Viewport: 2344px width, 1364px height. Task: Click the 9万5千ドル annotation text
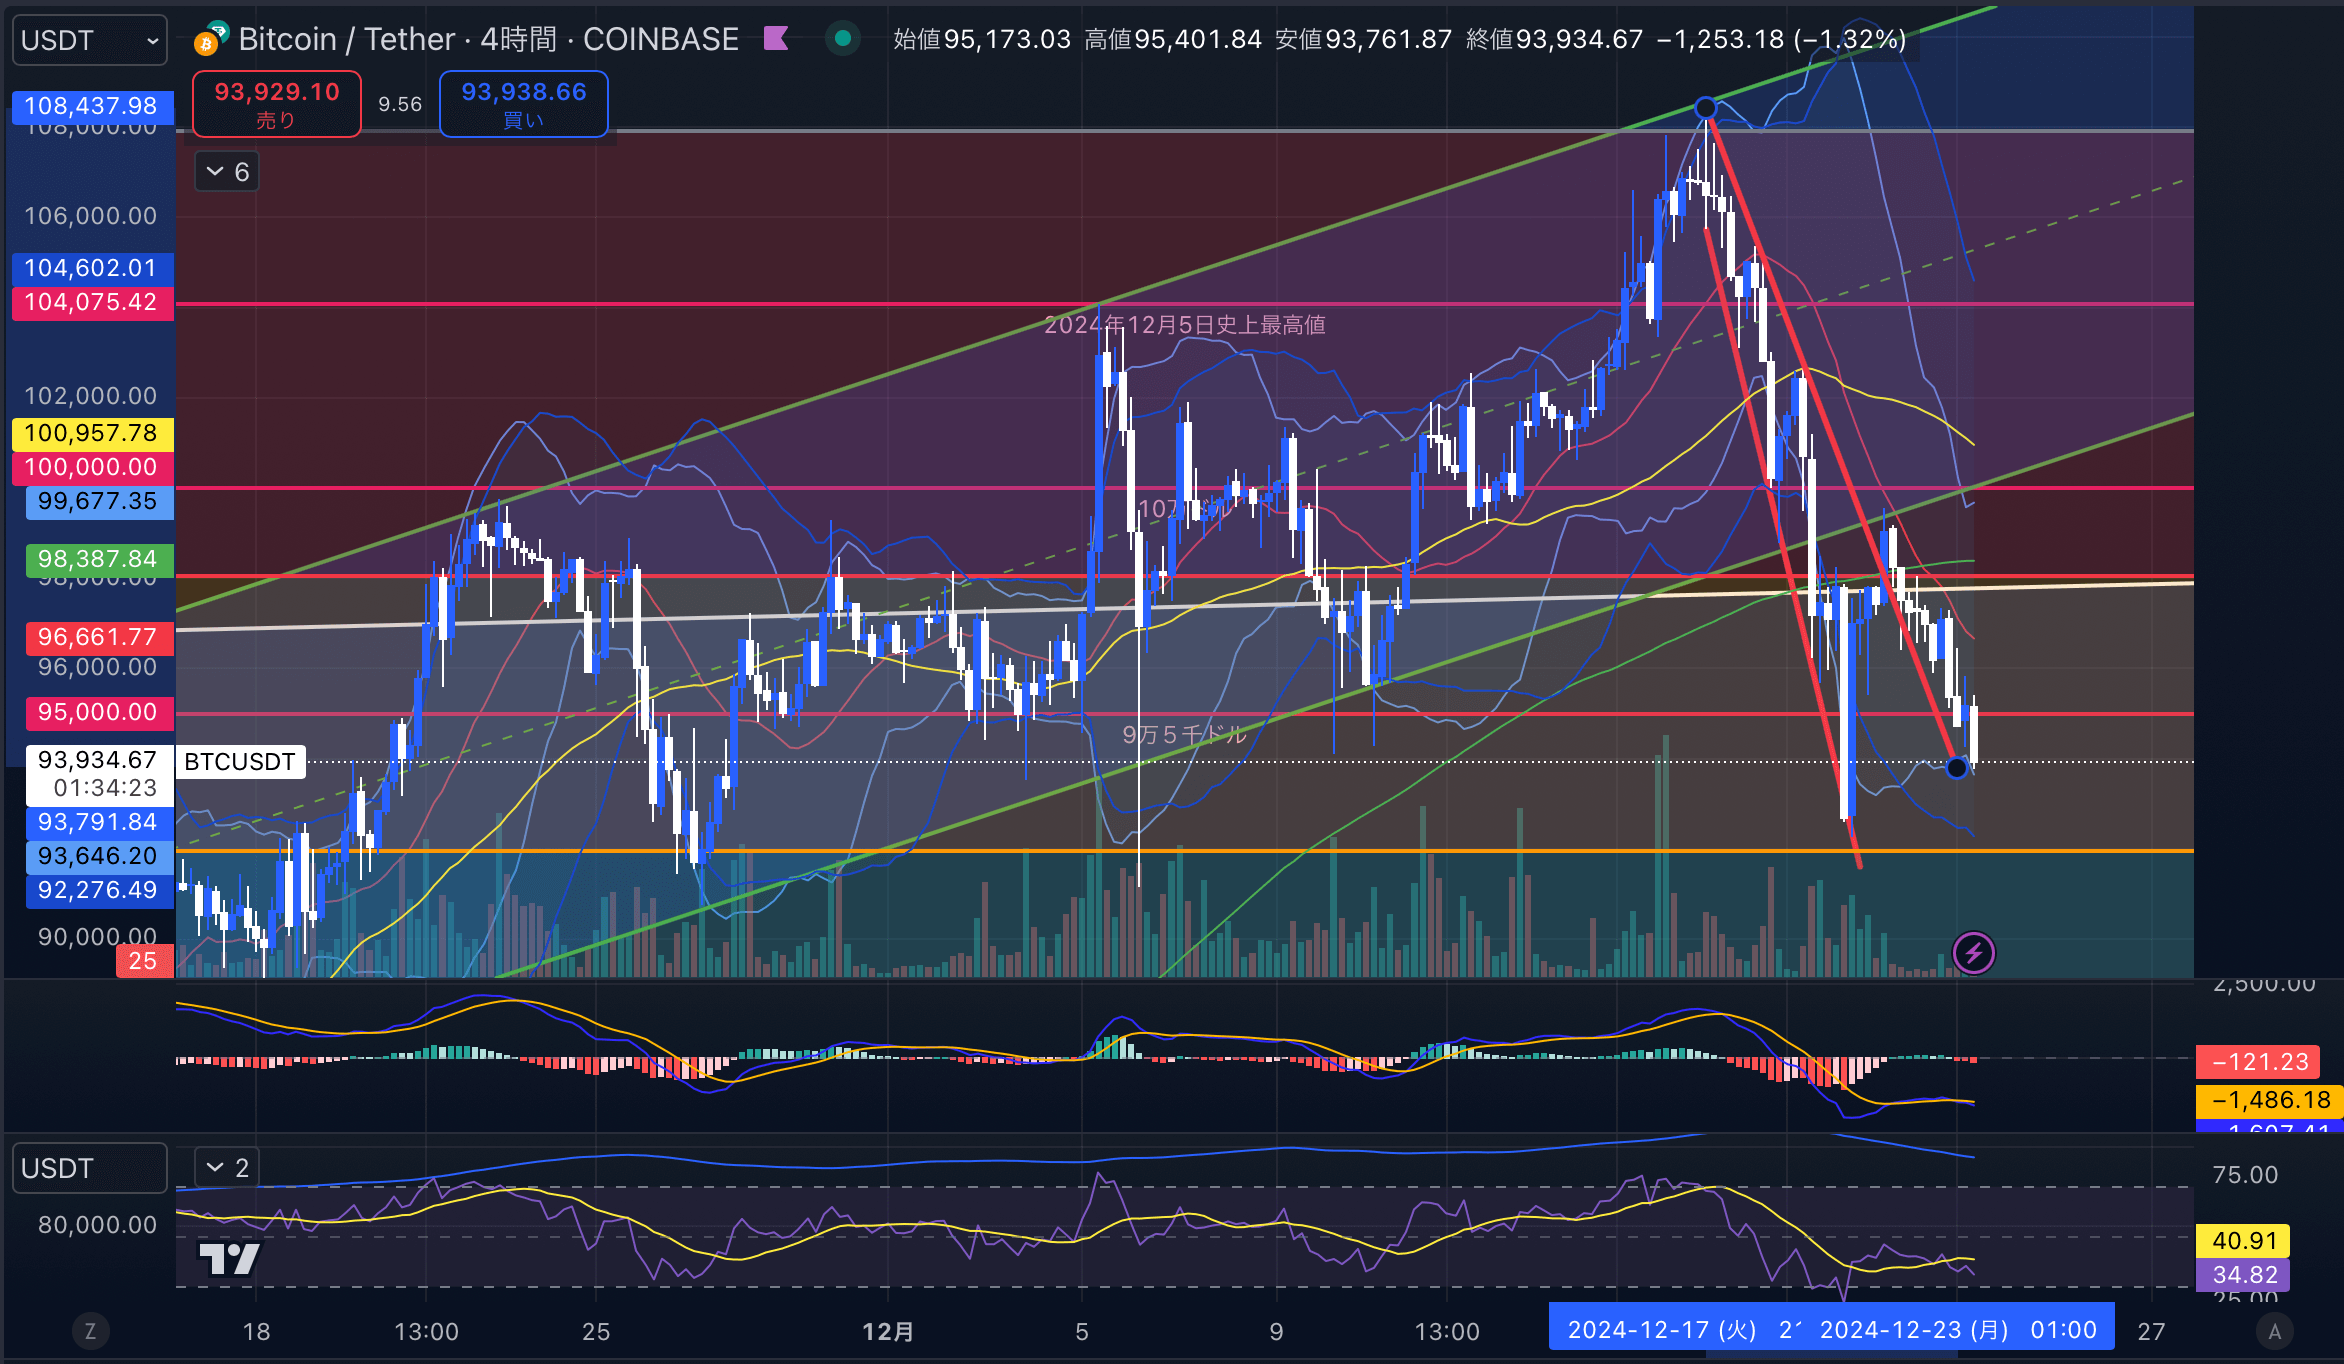(x=1185, y=735)
